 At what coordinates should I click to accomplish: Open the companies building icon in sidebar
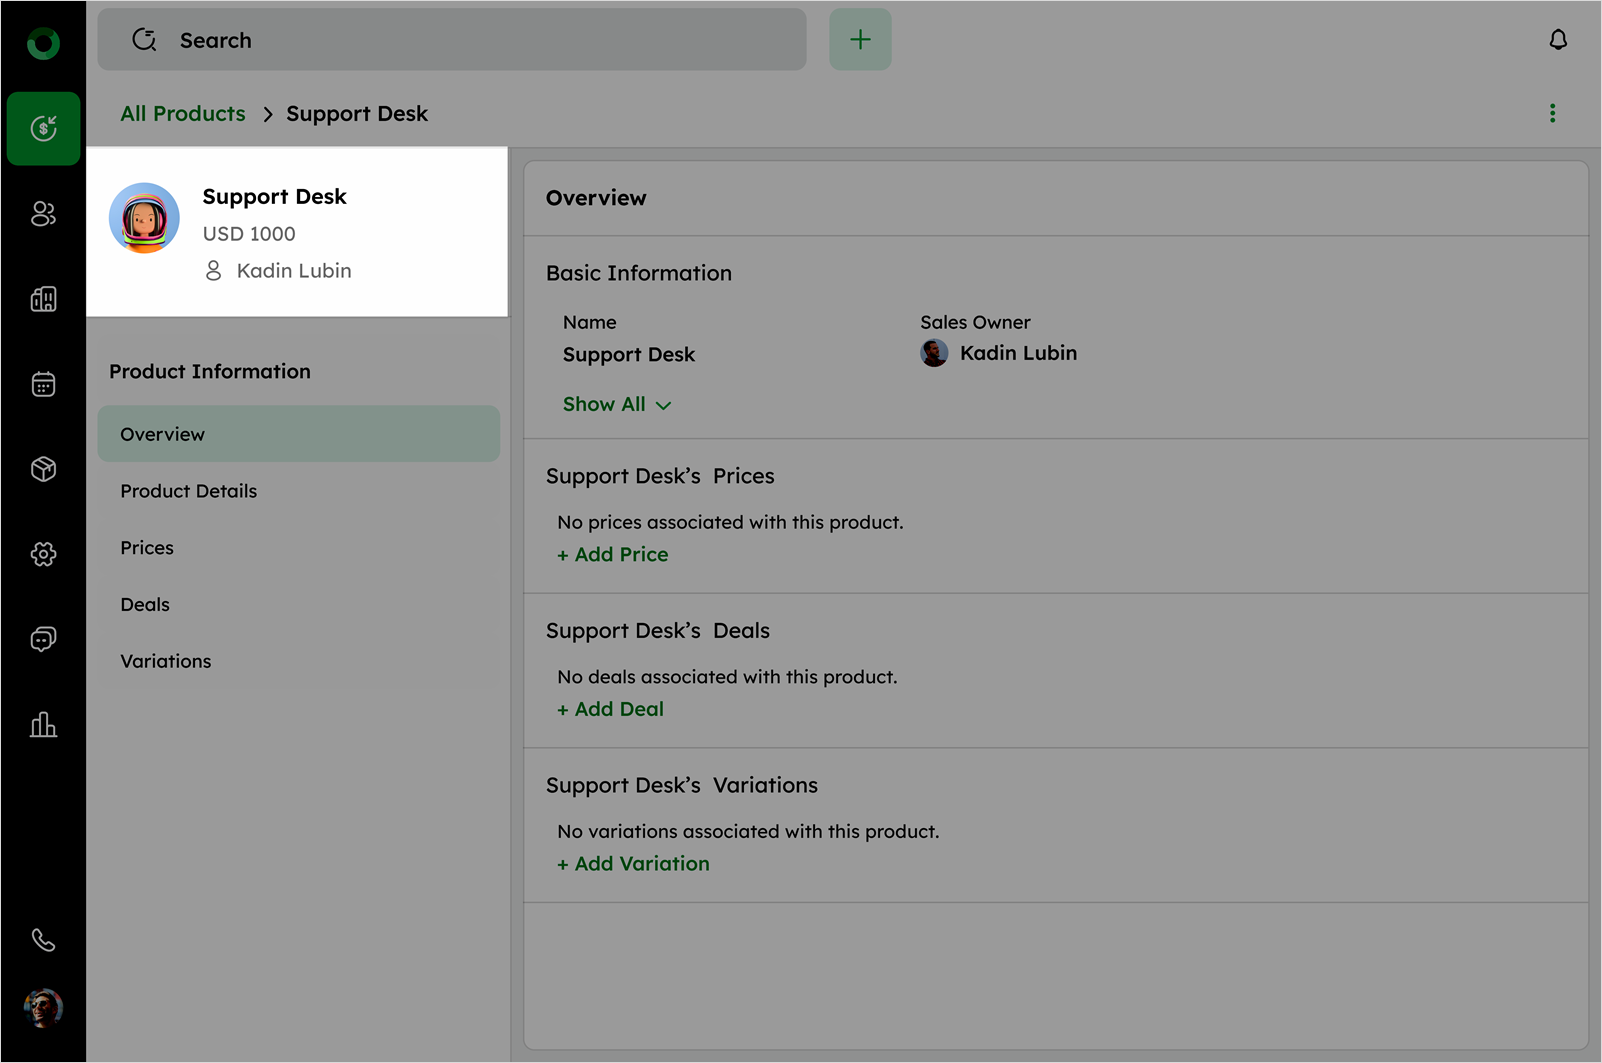[43, 299]
